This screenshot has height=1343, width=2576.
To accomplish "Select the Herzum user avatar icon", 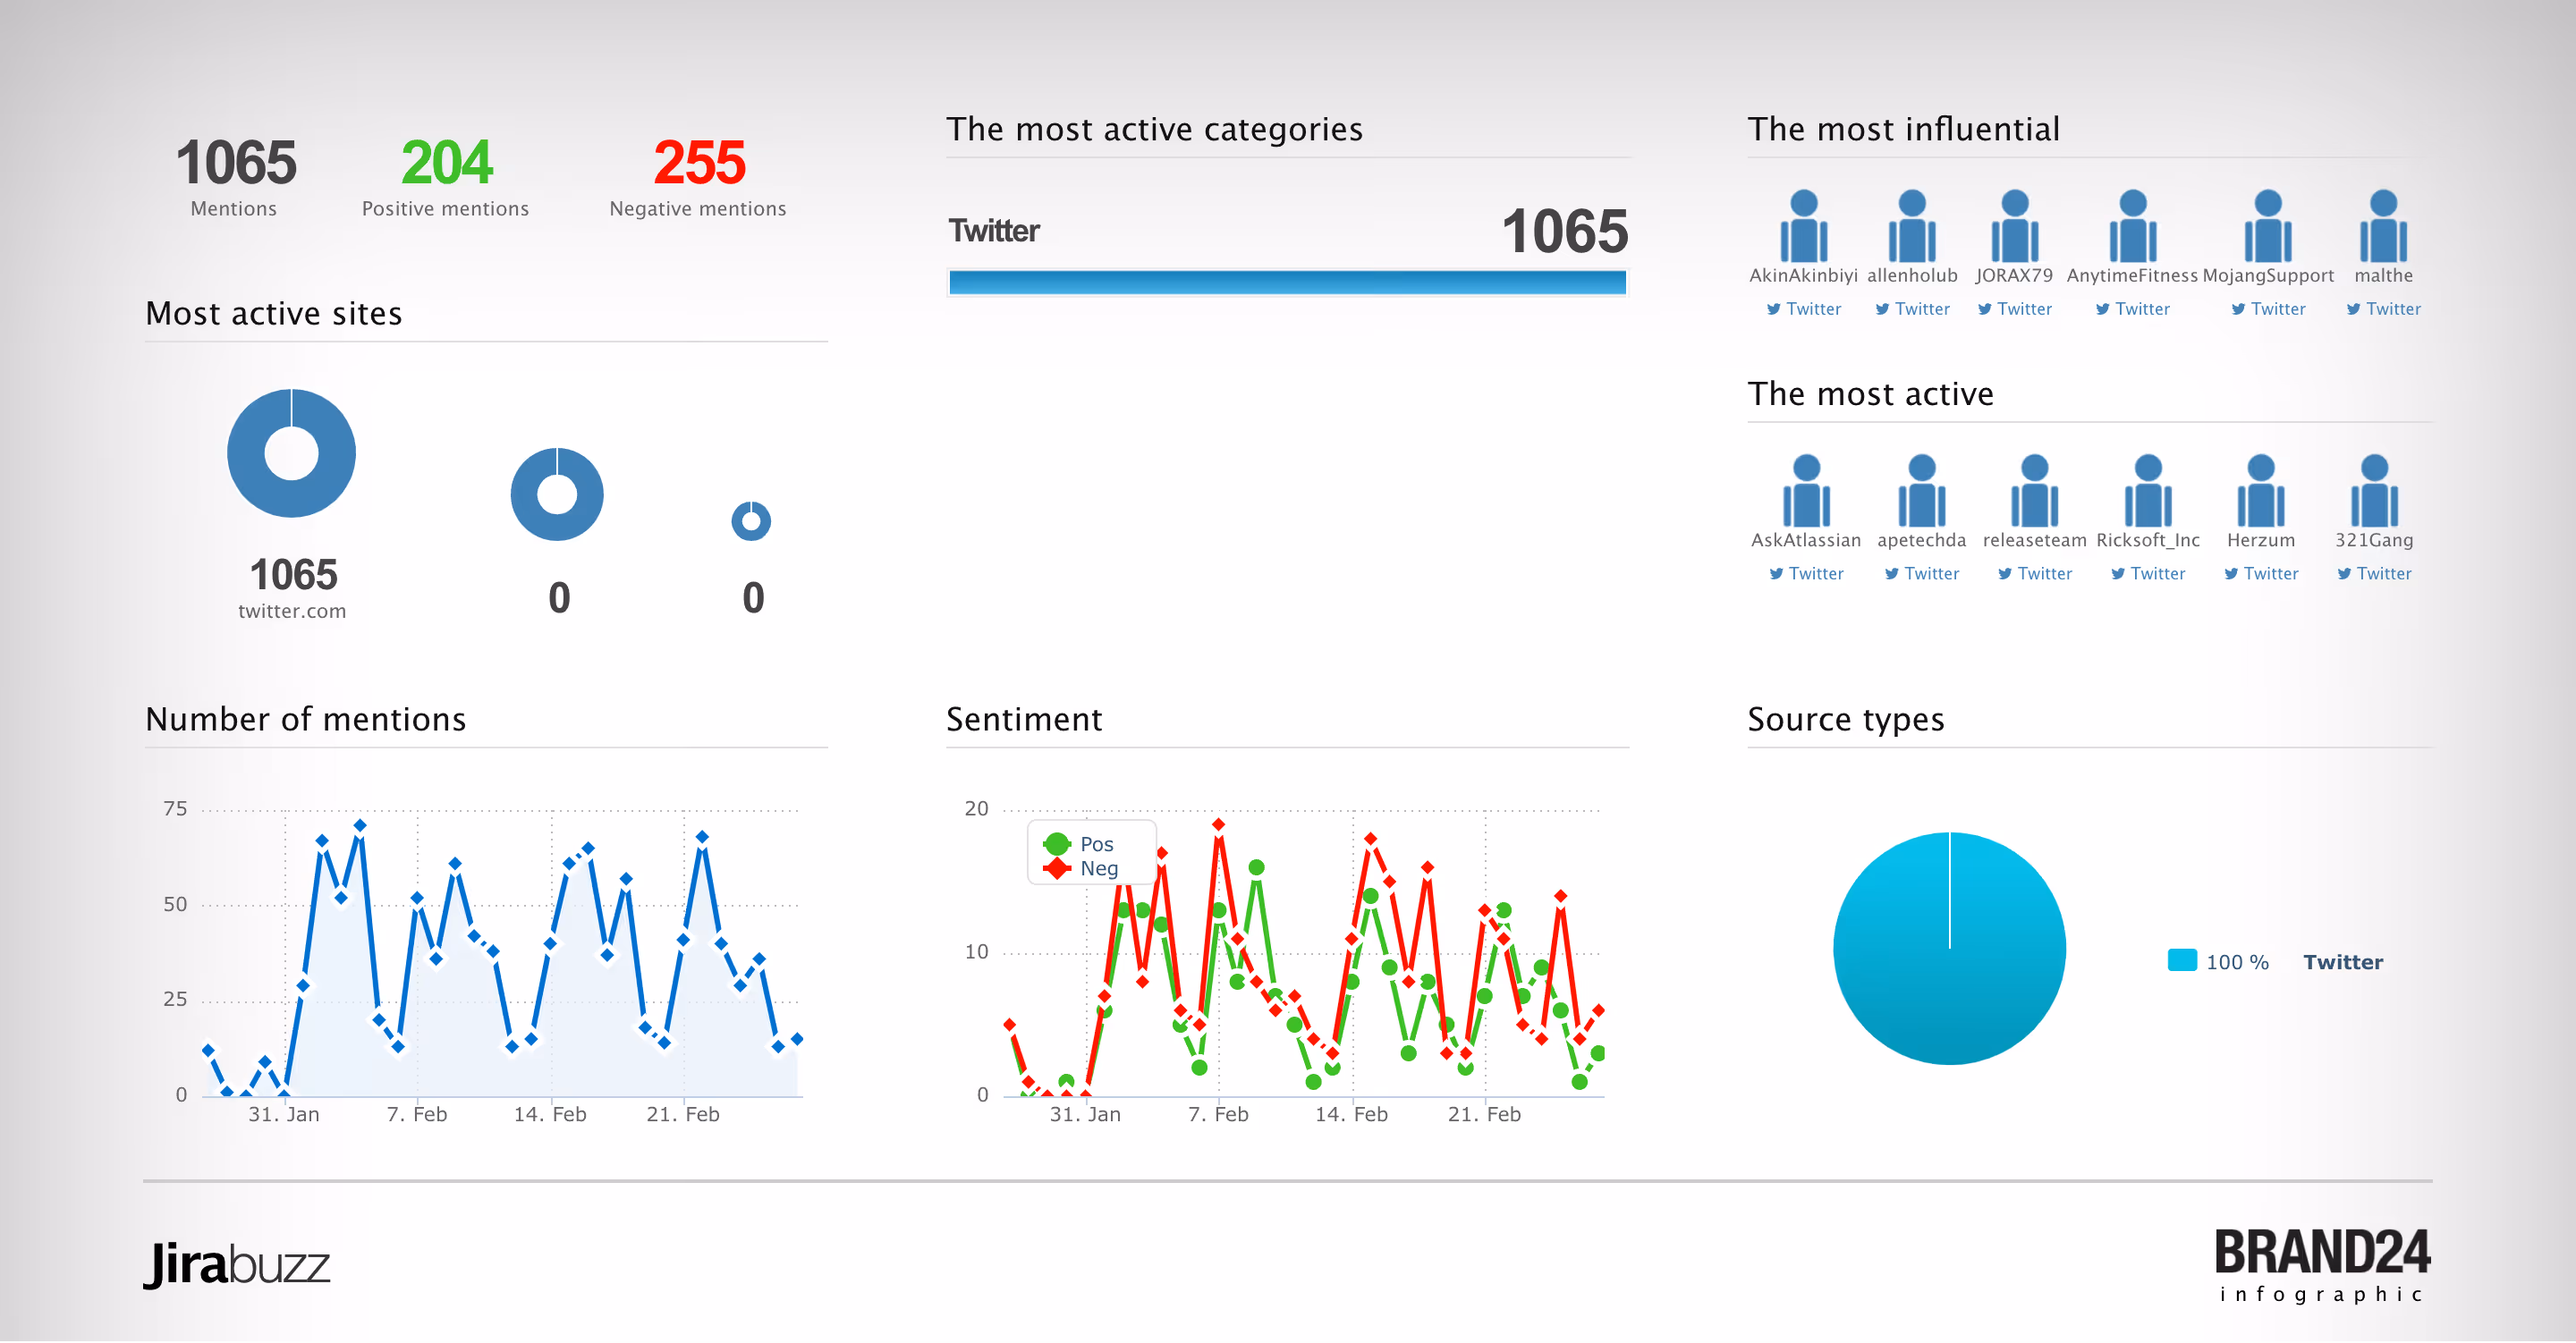I will [2260, 491].
